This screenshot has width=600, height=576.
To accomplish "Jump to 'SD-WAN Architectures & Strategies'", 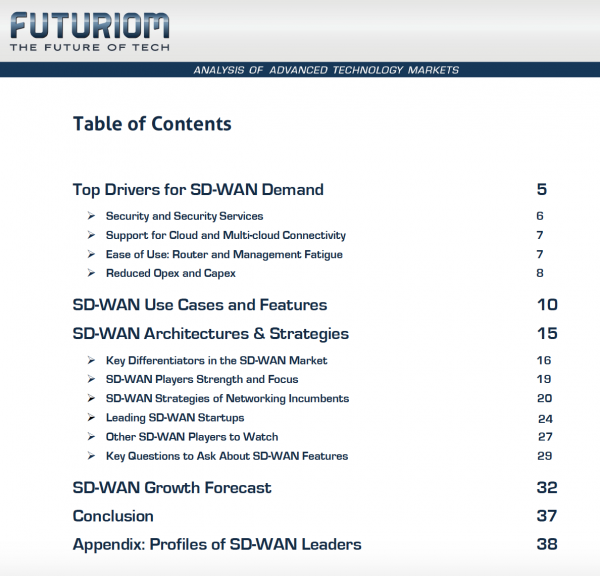I will point(211,334).
